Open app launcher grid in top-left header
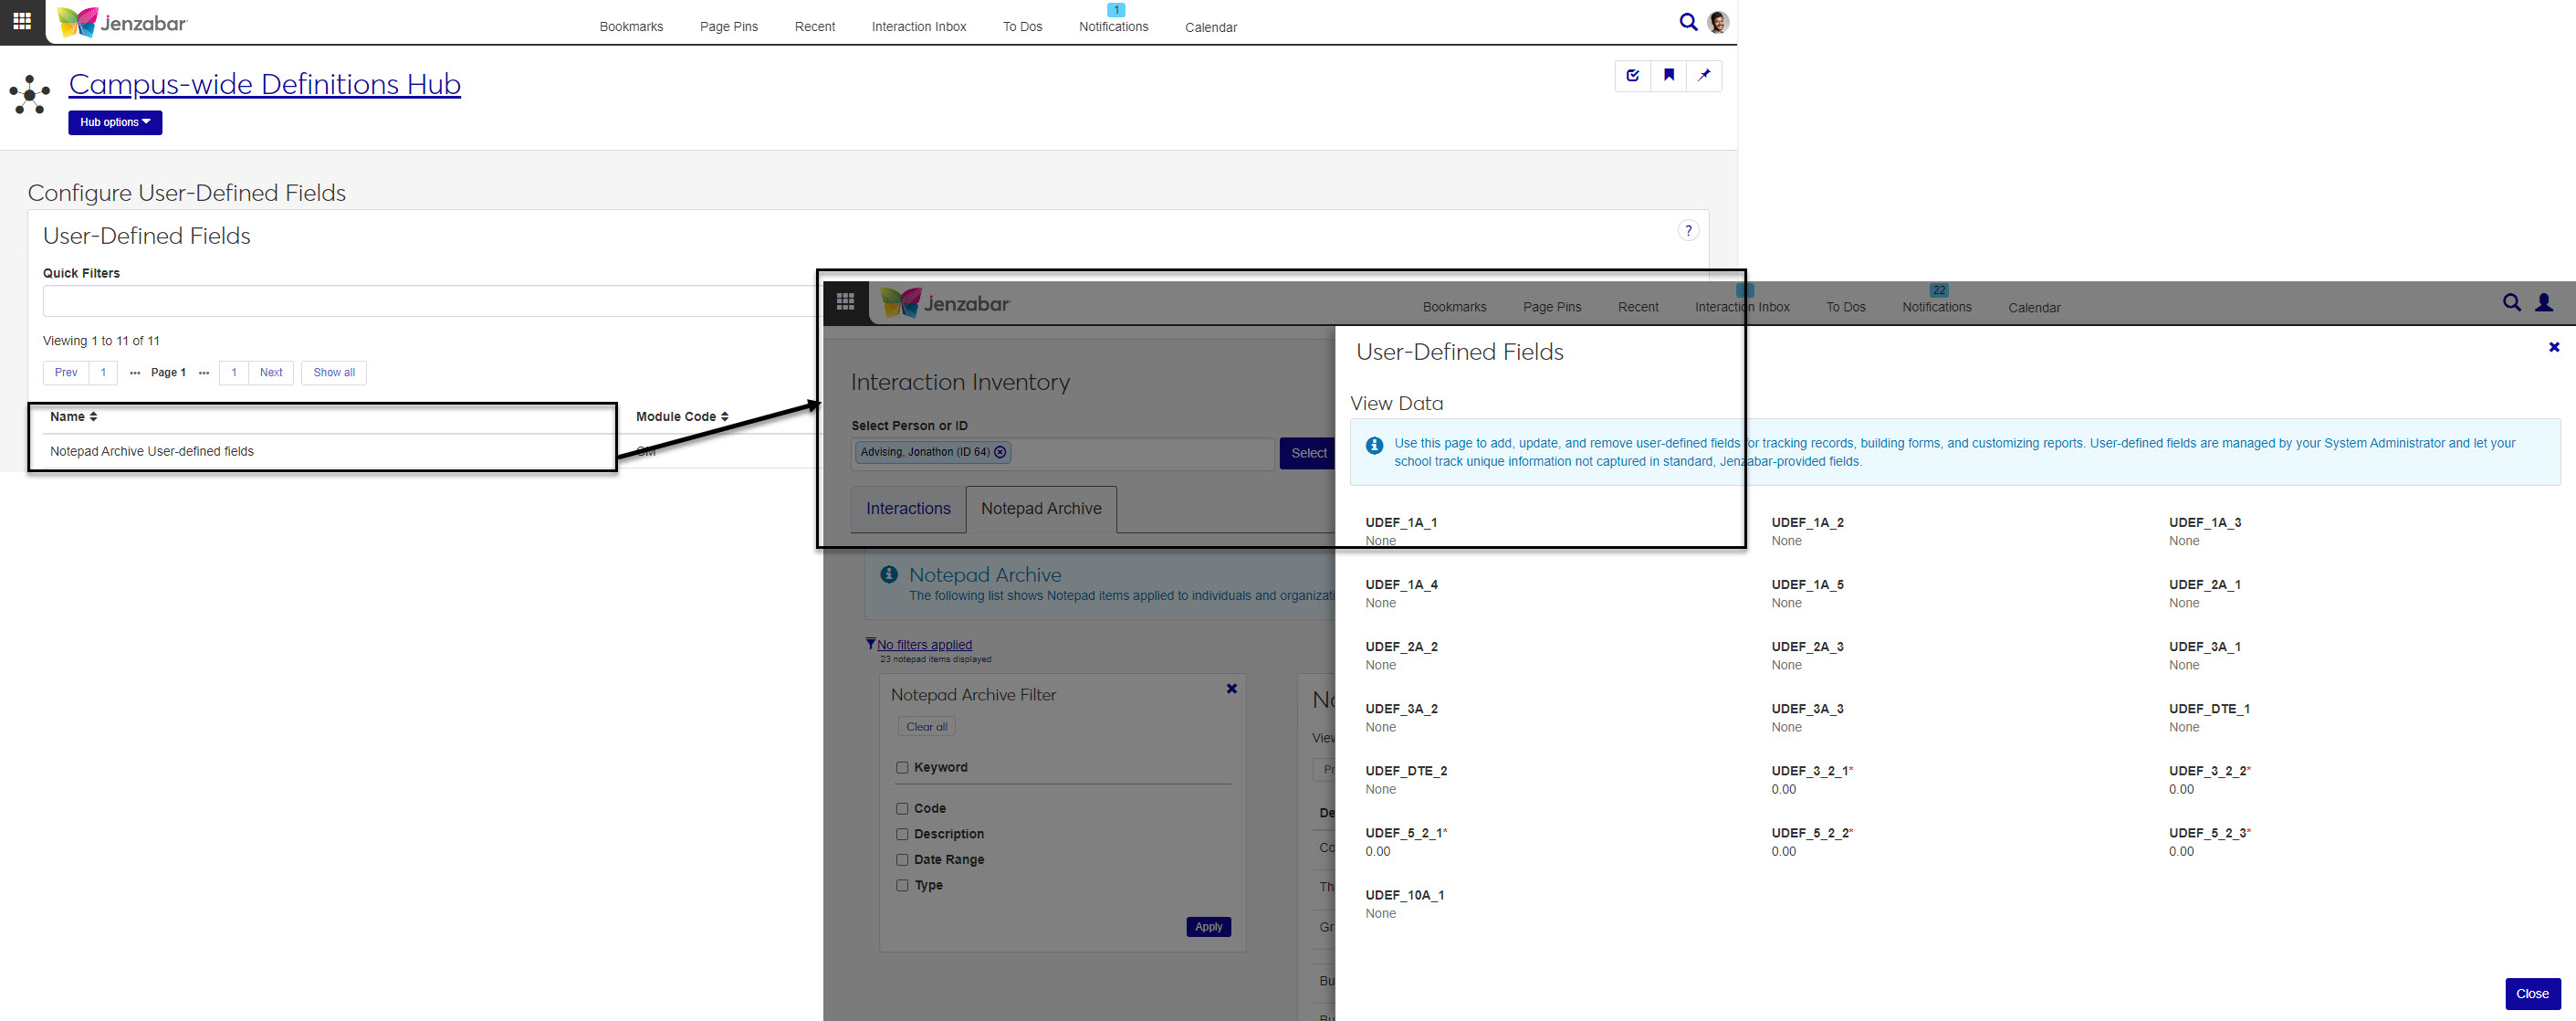The image size is (2576, 1021). (x=22, y=21)
